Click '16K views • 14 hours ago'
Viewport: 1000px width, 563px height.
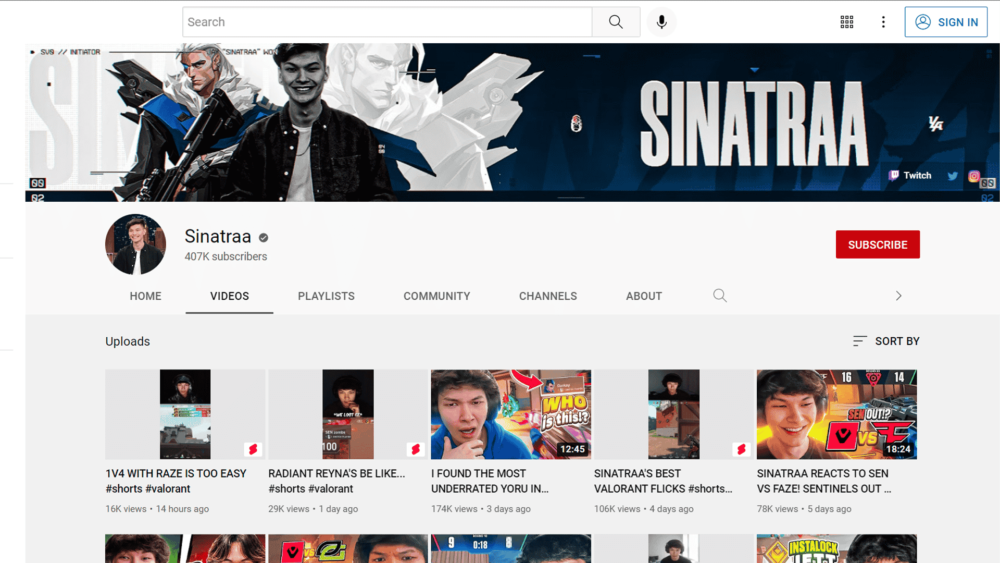pyautogui.click(x=157, y=509)
